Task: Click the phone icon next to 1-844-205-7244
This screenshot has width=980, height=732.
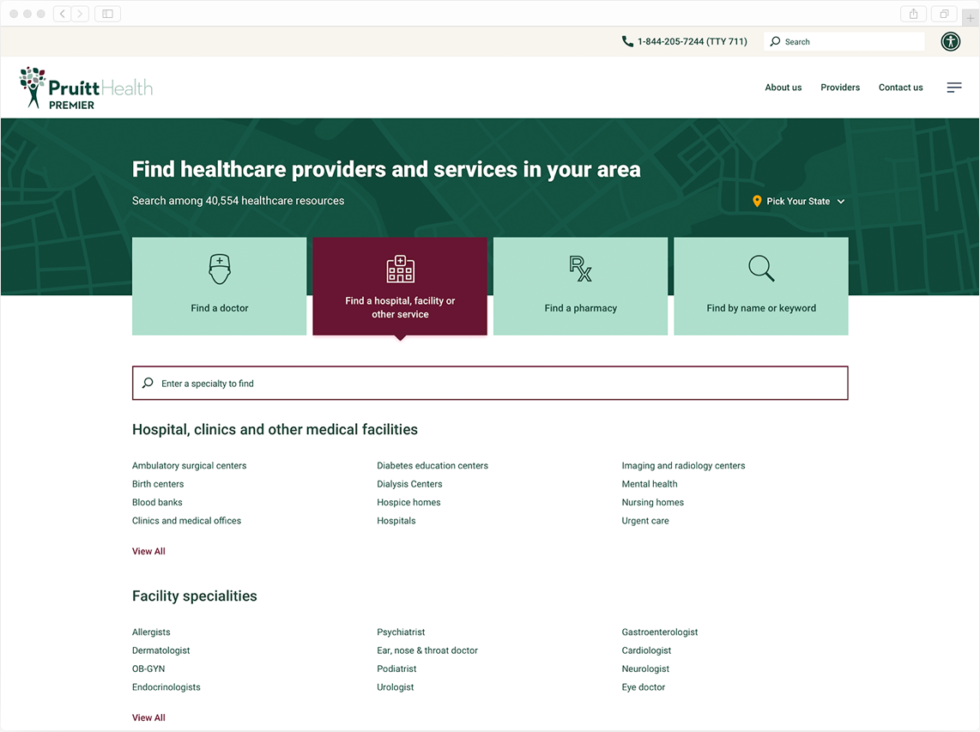Action: pyautogui.click(x=628, y=41)
